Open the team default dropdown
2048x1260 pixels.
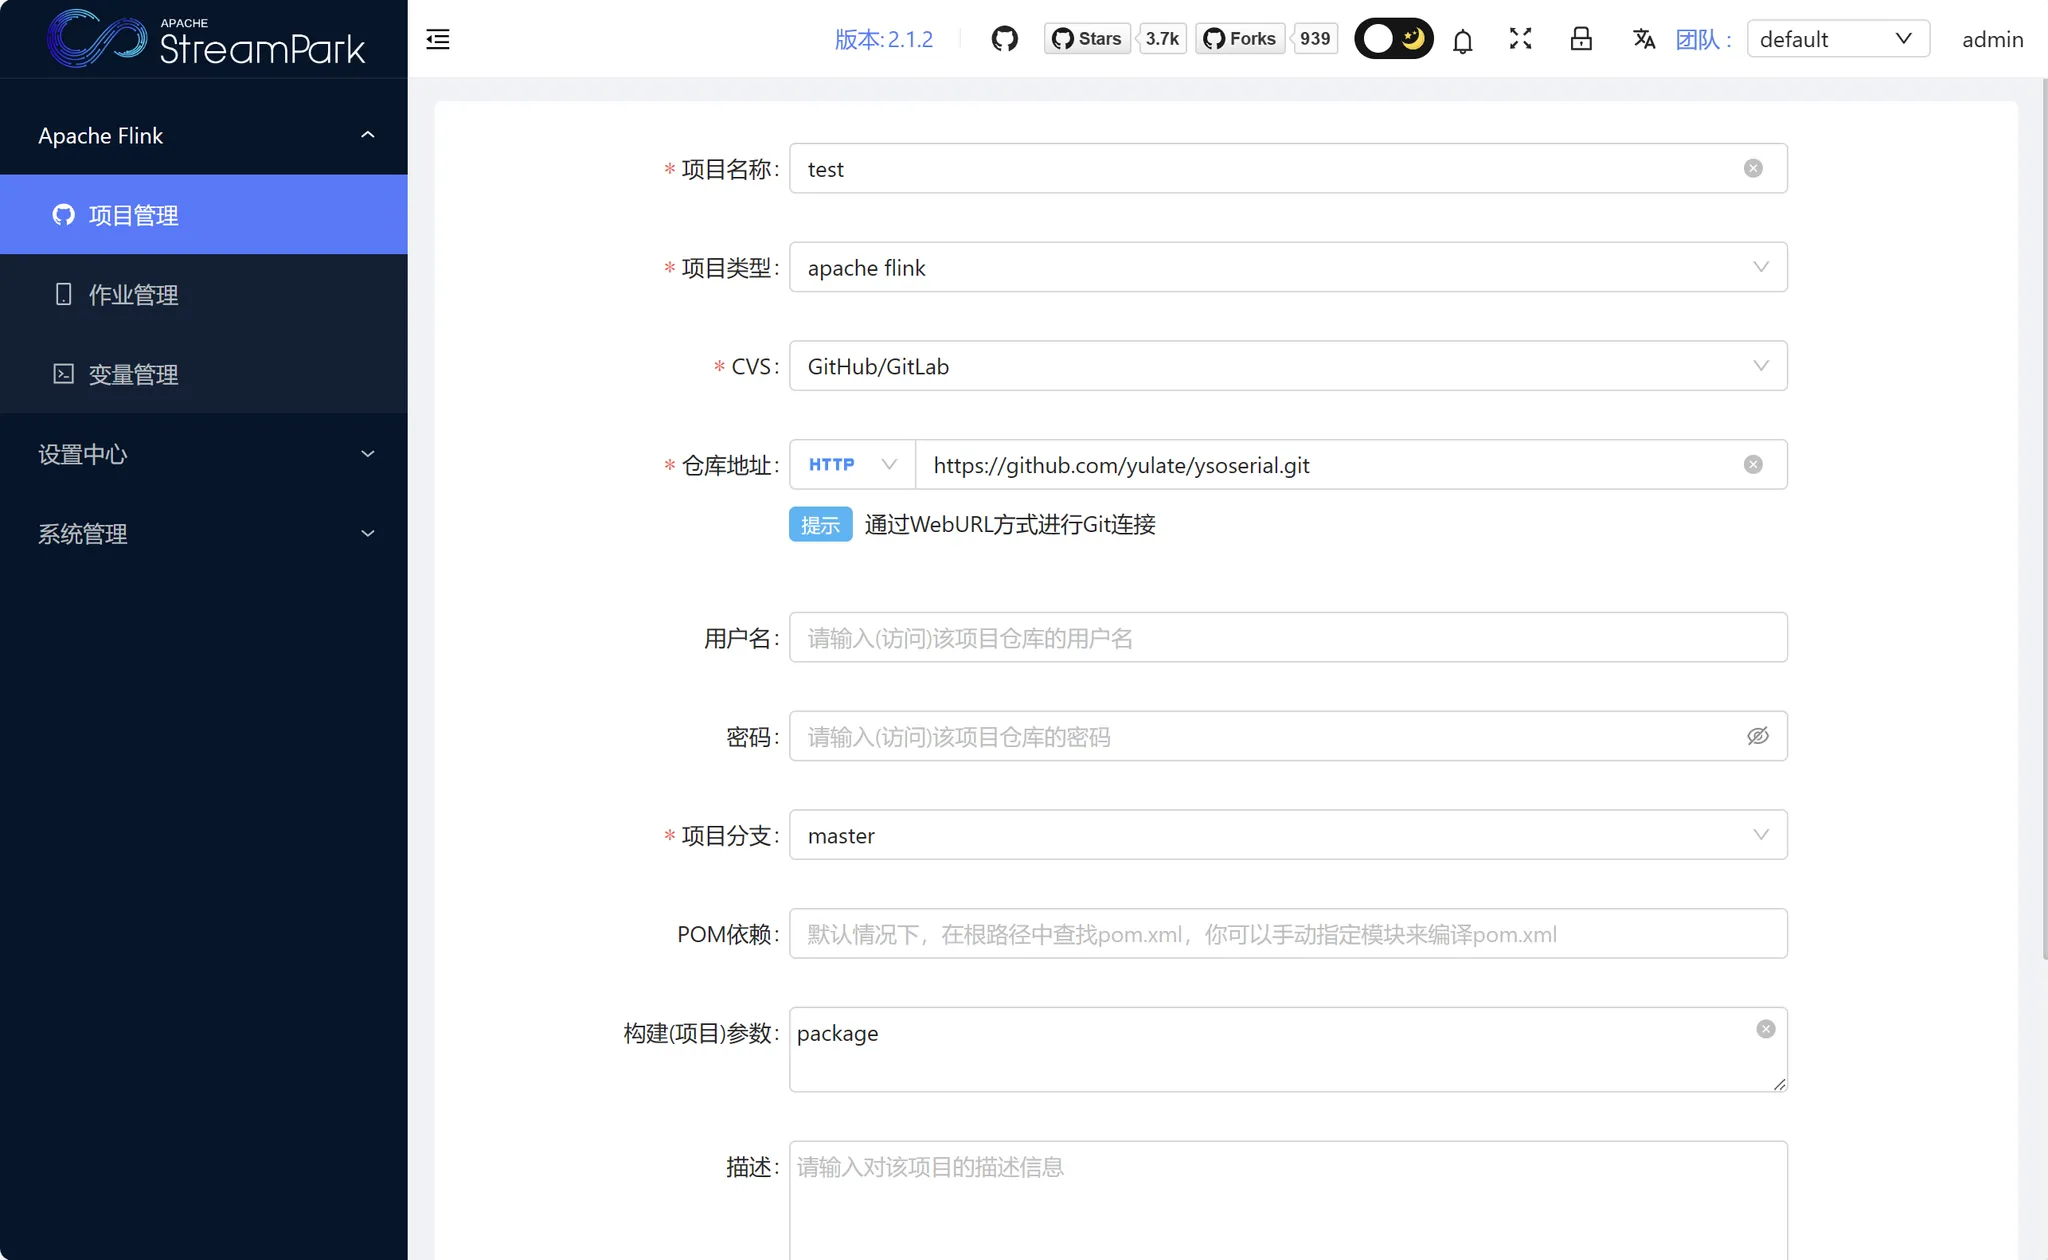(x=1838, y=39)
